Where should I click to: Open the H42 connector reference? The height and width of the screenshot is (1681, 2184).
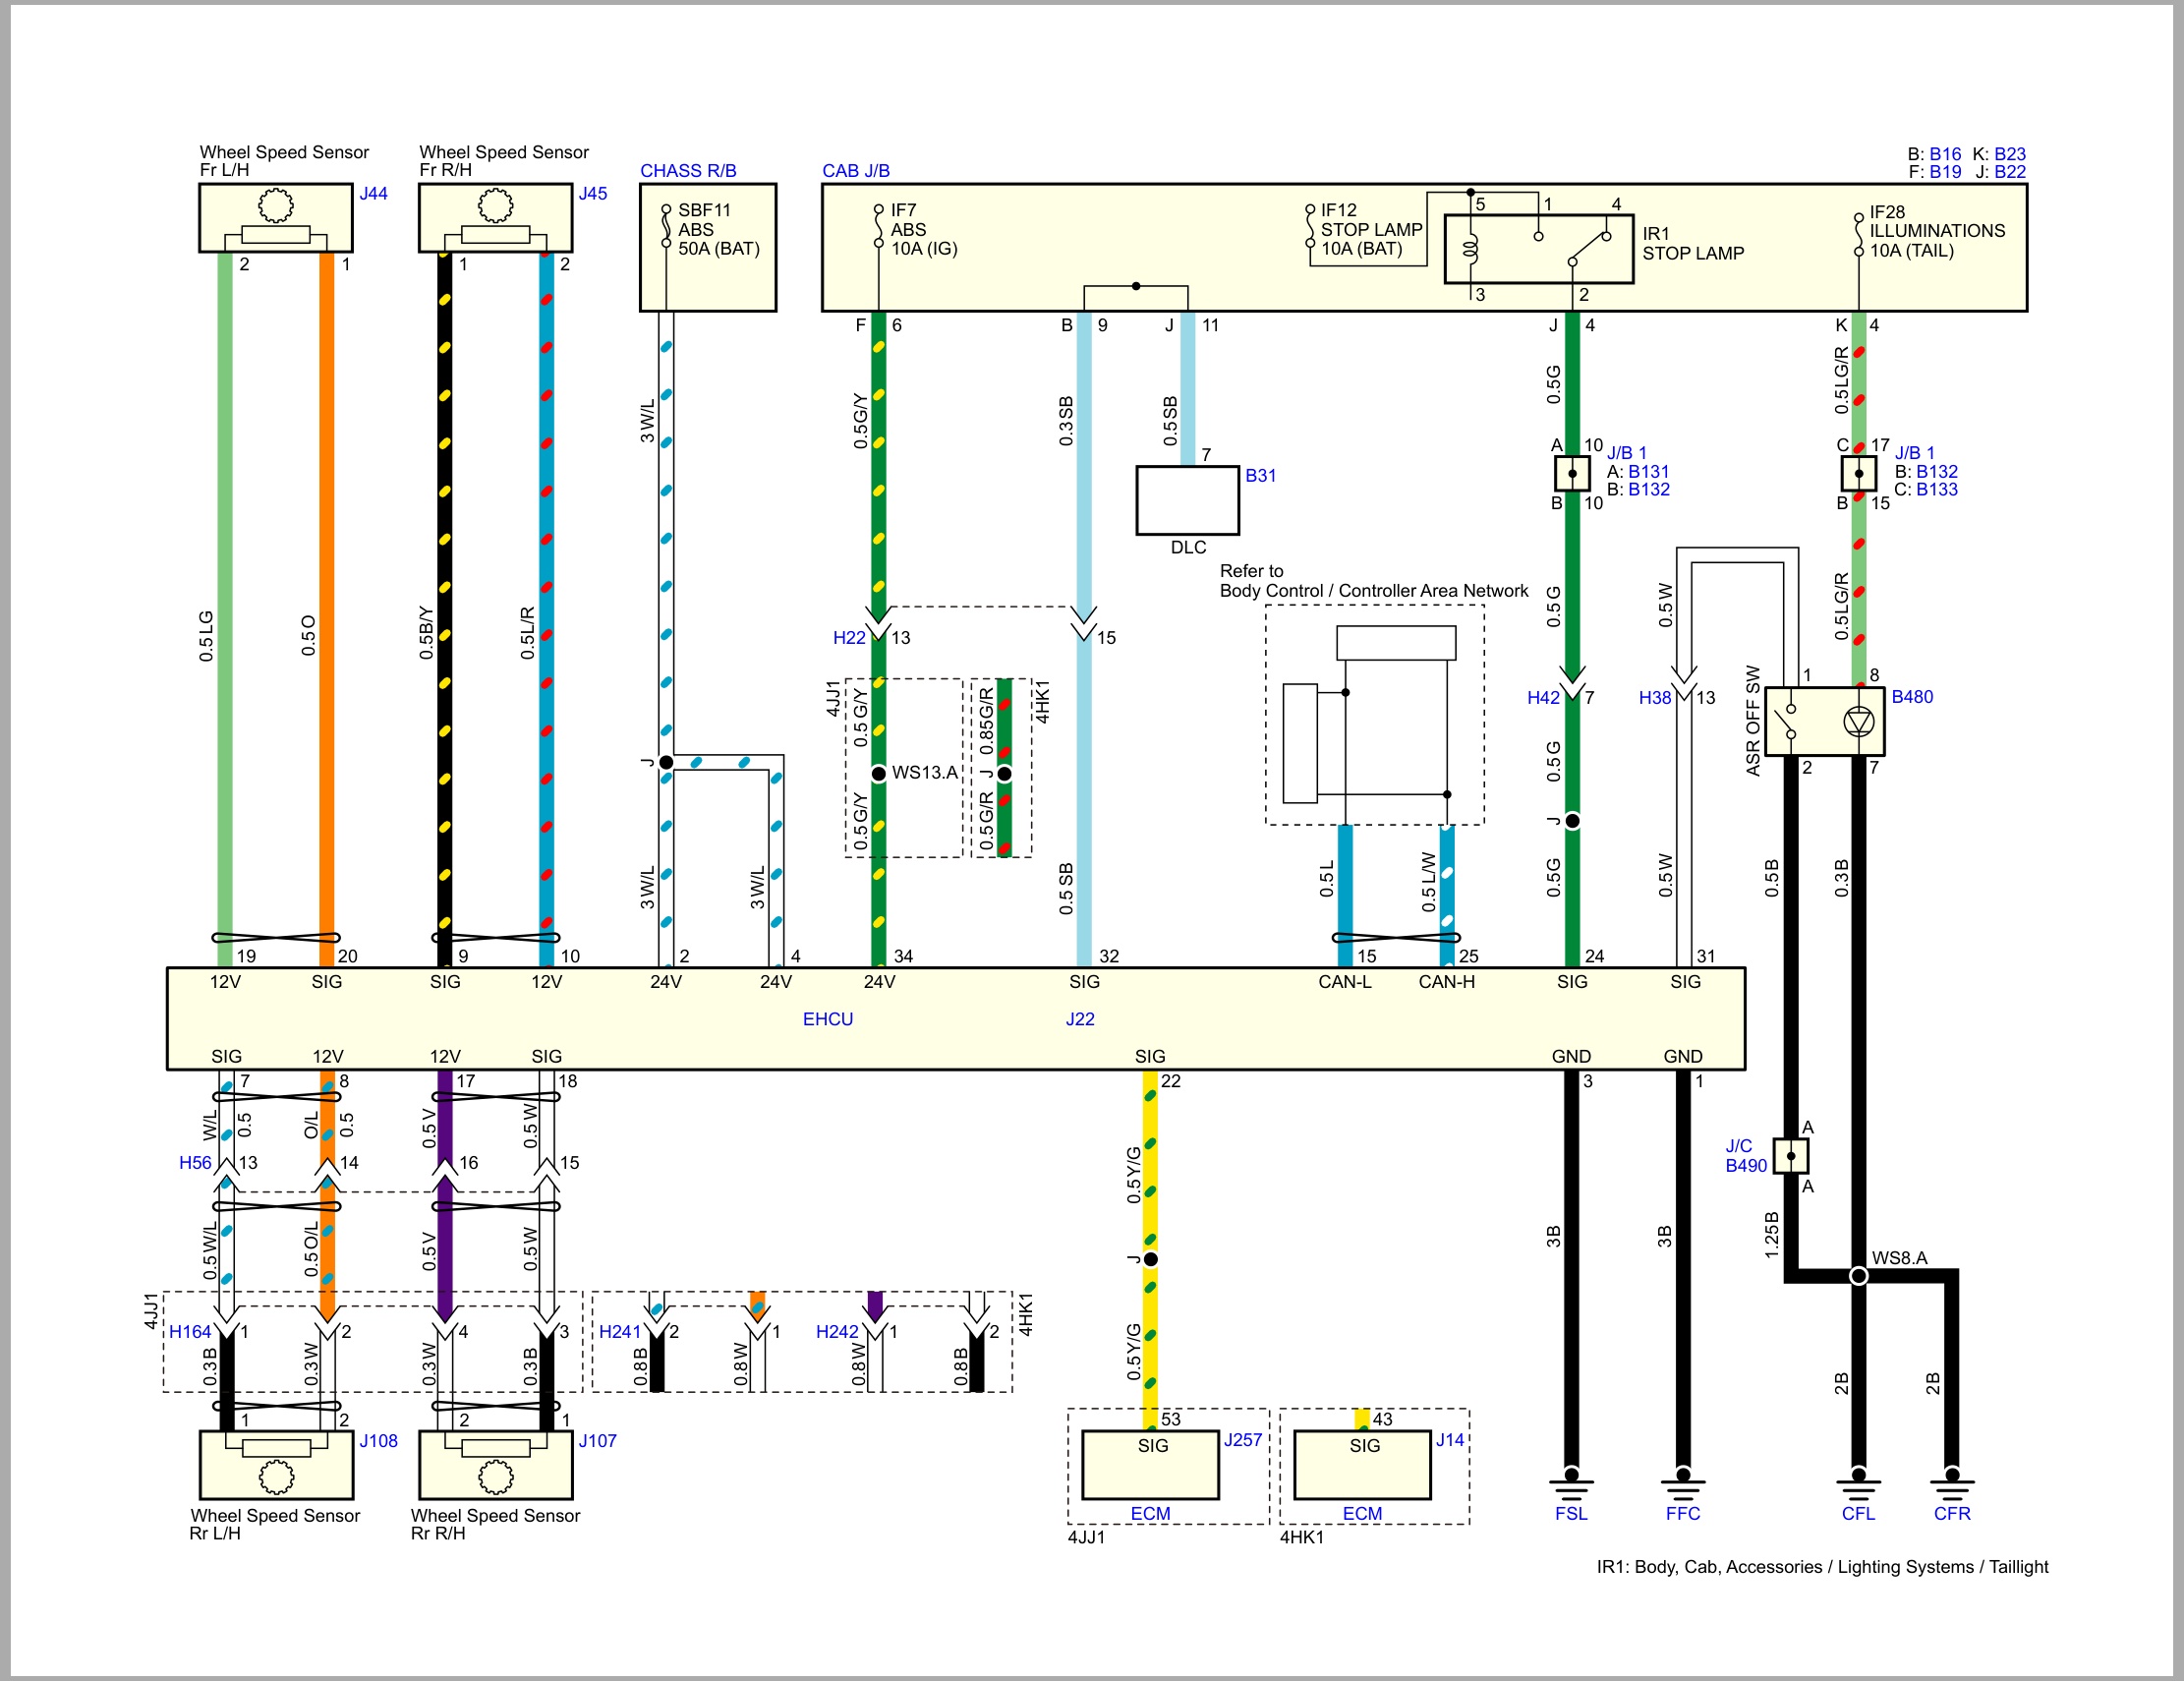pos(1543,698)
